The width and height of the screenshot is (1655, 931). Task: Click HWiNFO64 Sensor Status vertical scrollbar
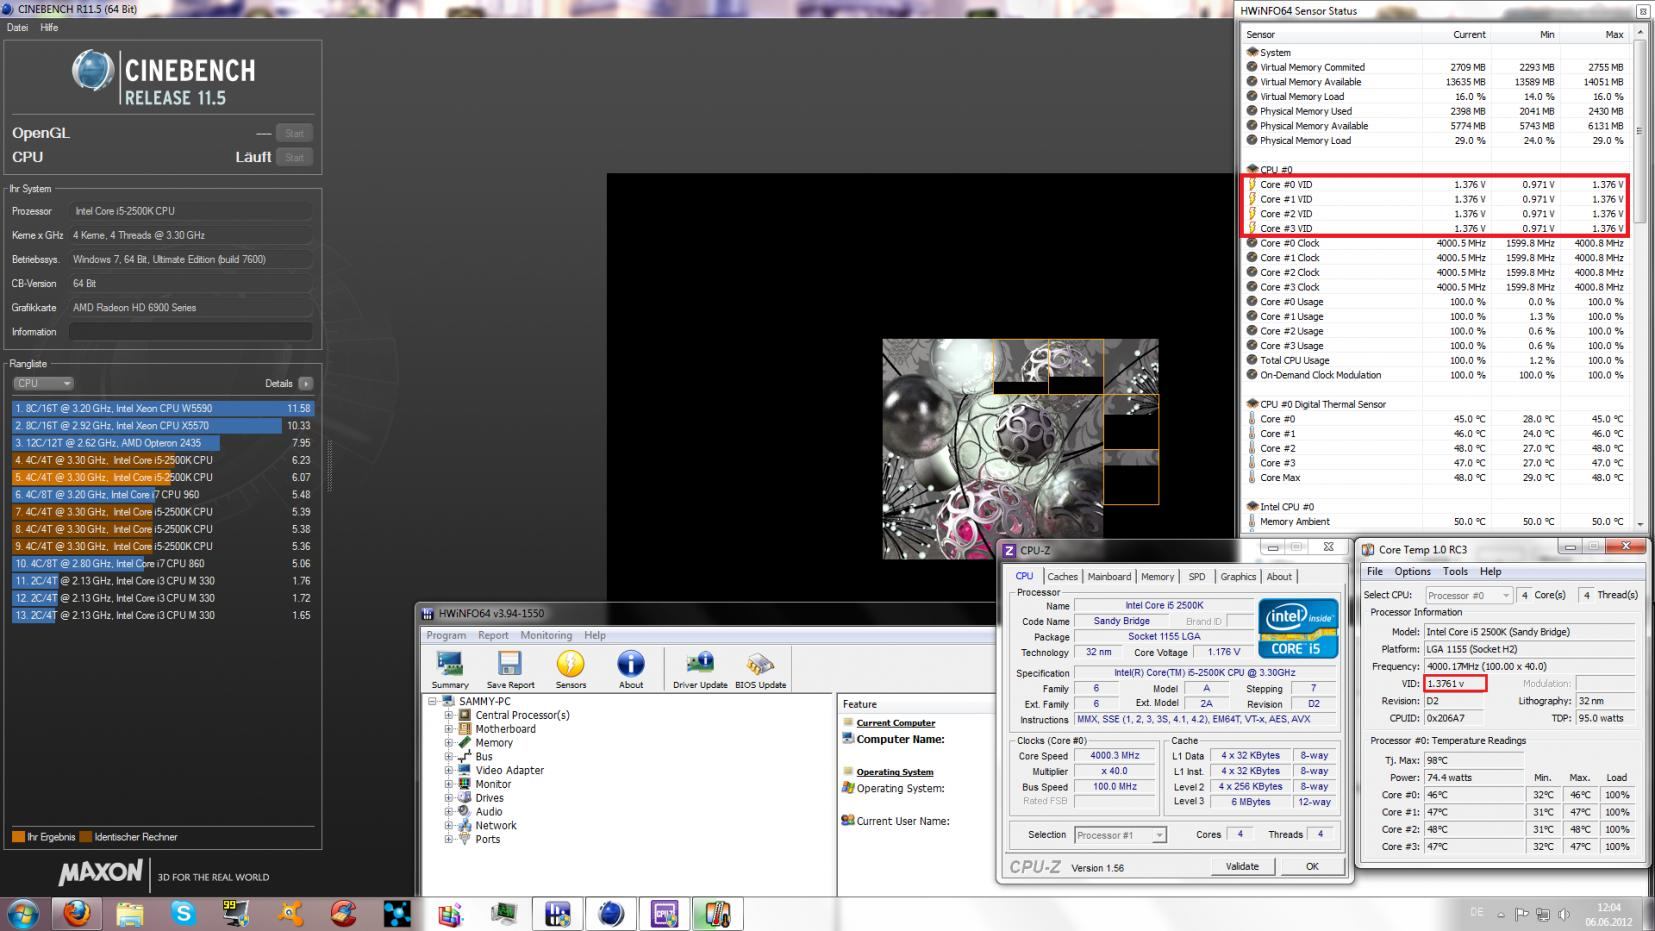1640,278
